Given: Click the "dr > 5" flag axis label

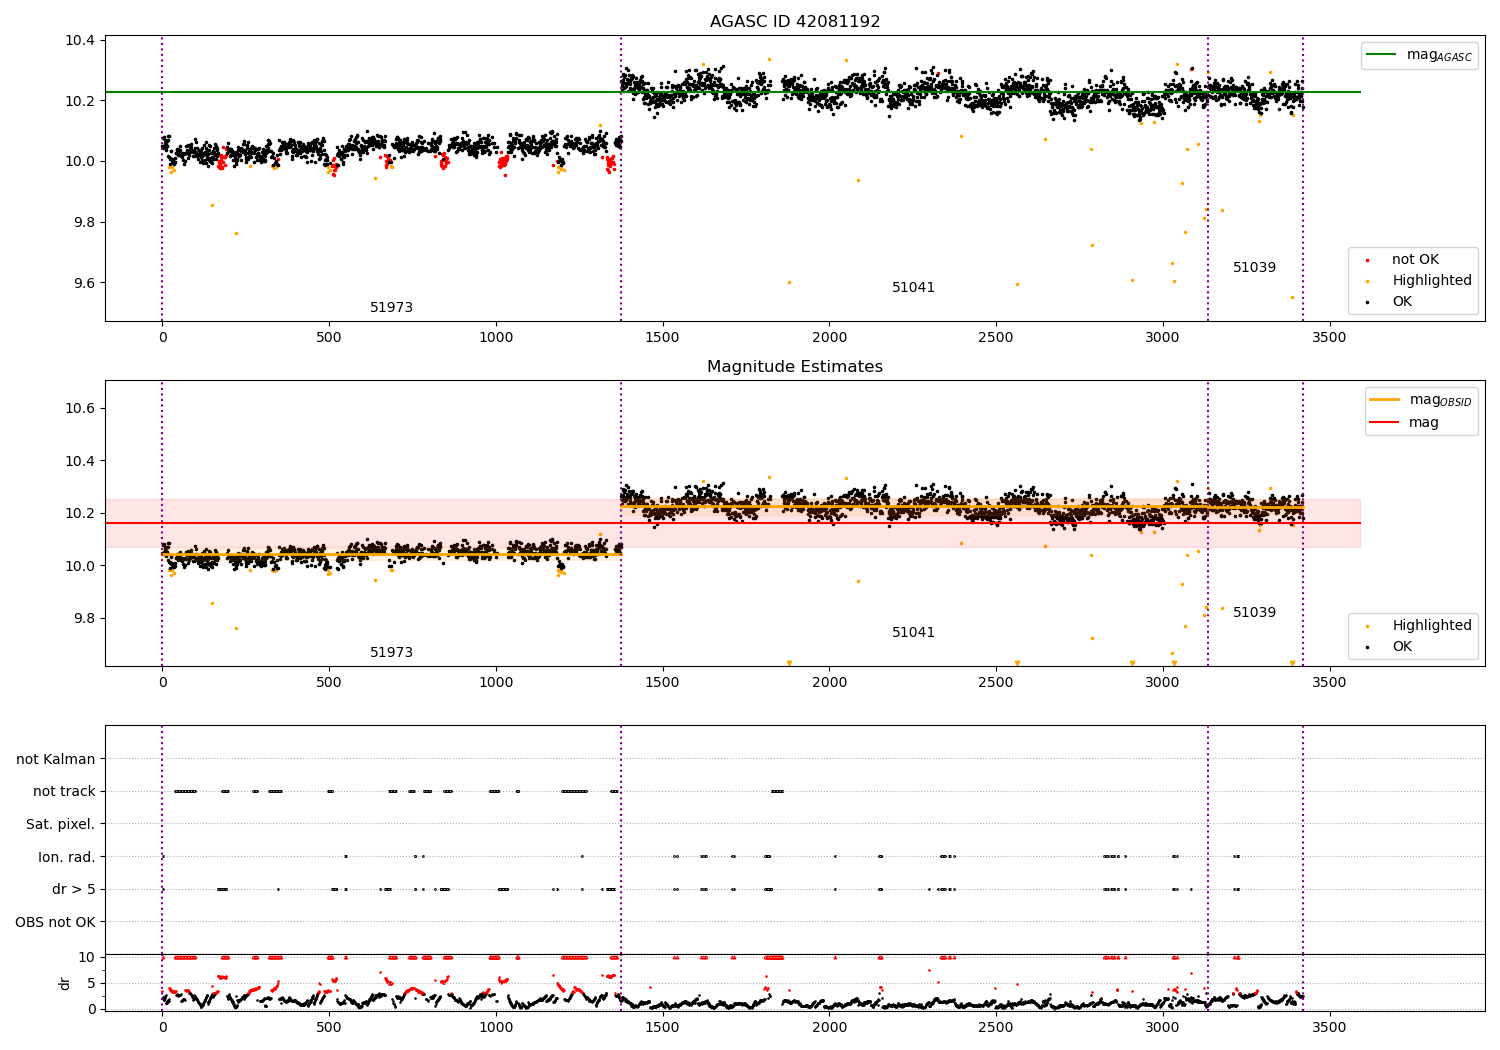Looking at the screenshot, I should click(x=74, y=890).
